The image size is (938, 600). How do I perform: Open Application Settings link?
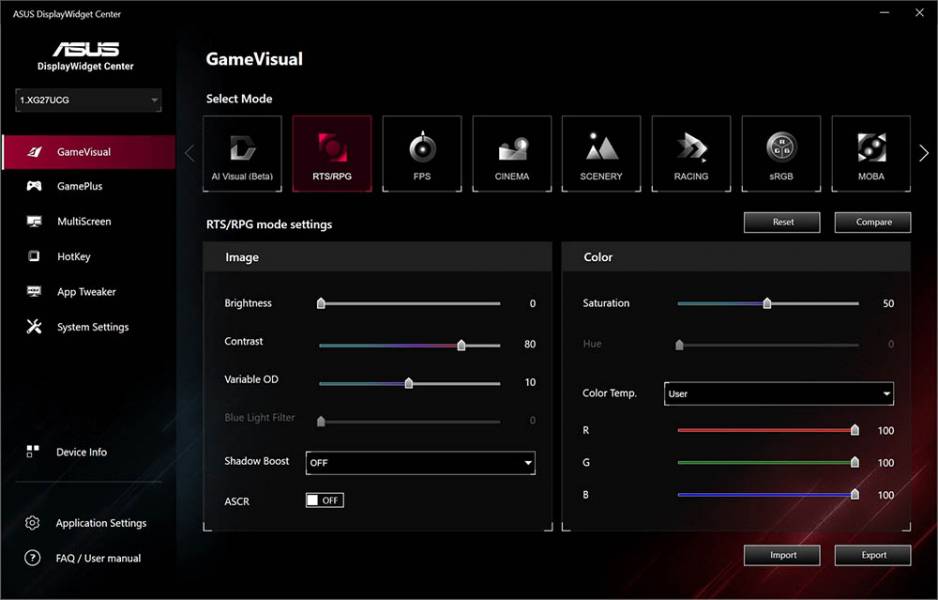click(x=101, y=523)
